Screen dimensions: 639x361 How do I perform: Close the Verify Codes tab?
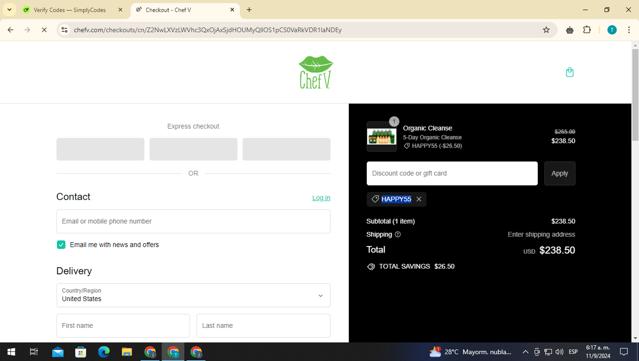point(120,10)
